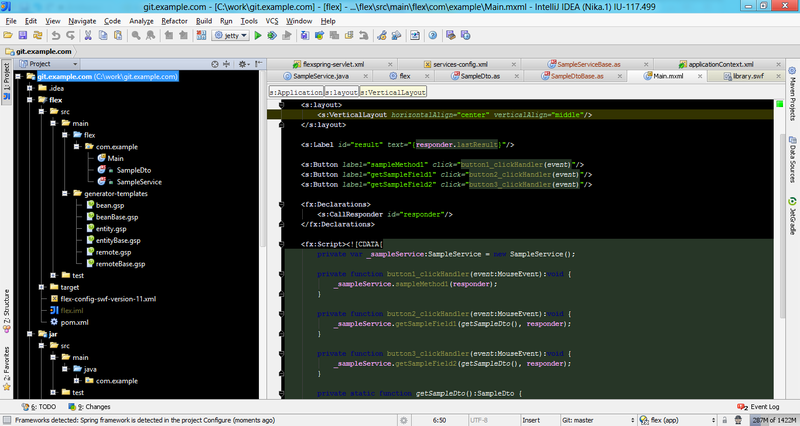Click the Cut scissors icon
Screen dimensions: 800x426
[88, 35]
